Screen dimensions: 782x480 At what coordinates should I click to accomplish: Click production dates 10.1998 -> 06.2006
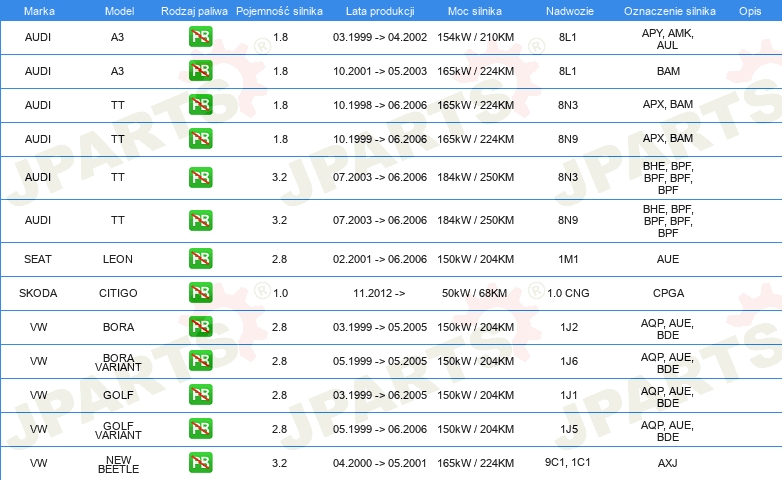click(380, 105)
